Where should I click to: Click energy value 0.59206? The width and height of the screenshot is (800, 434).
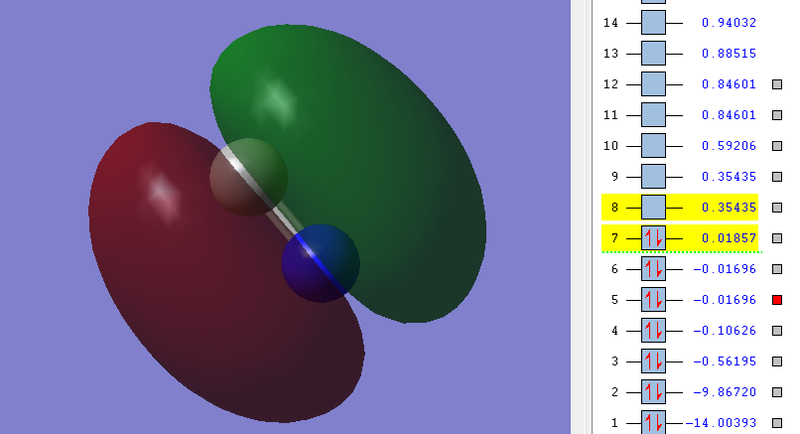729,146
